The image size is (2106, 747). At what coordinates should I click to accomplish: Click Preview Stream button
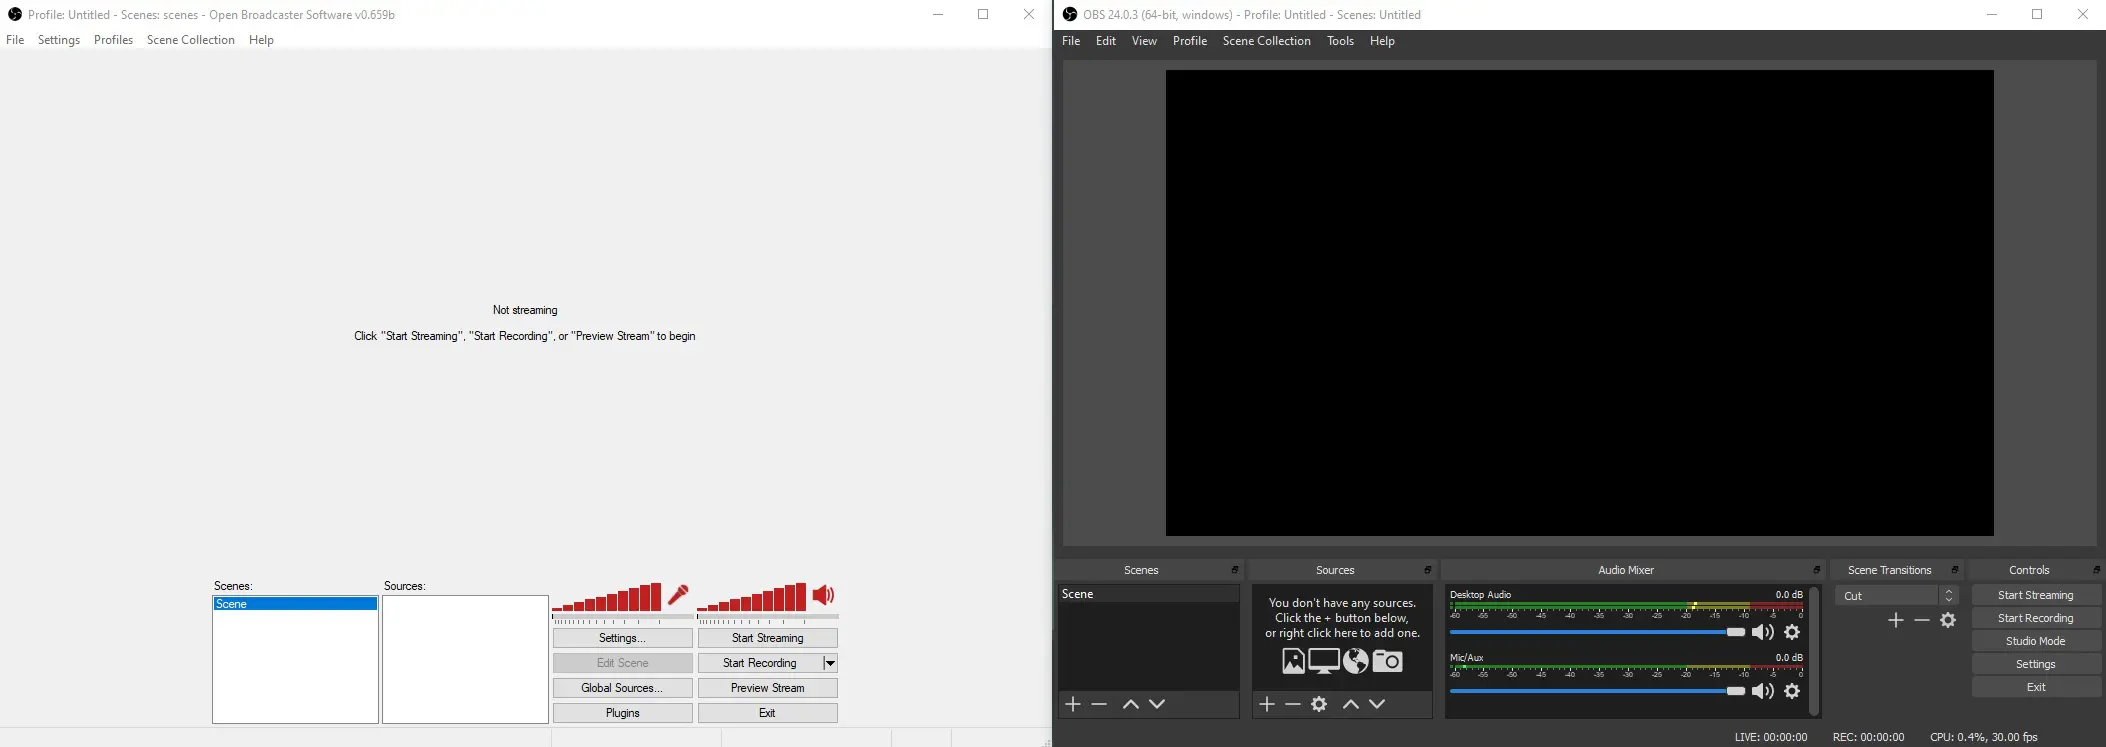point(768,688)
